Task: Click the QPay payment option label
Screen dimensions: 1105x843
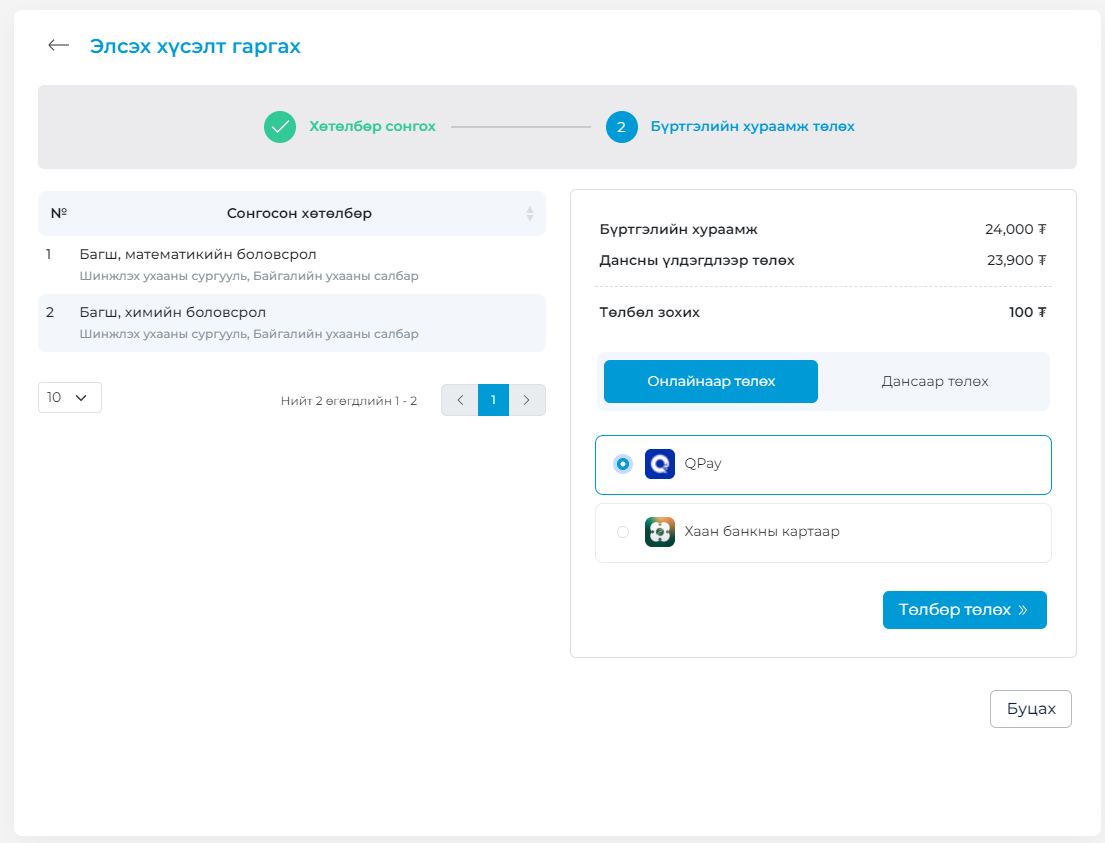Action: (703, 464)
